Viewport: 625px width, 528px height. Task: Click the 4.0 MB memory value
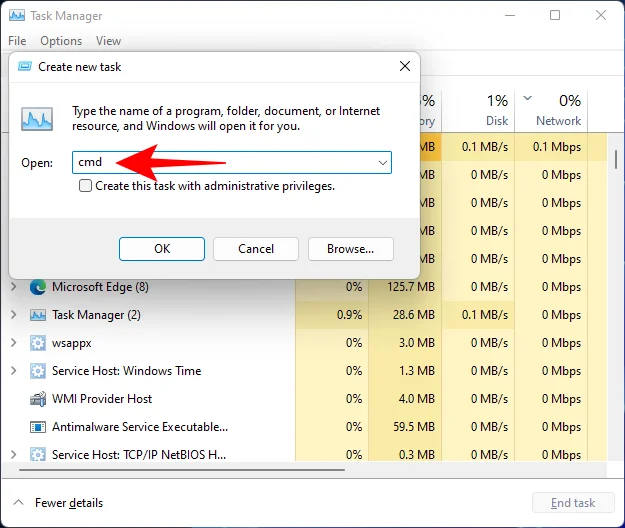pyautogui.click(x=417, y=399)
